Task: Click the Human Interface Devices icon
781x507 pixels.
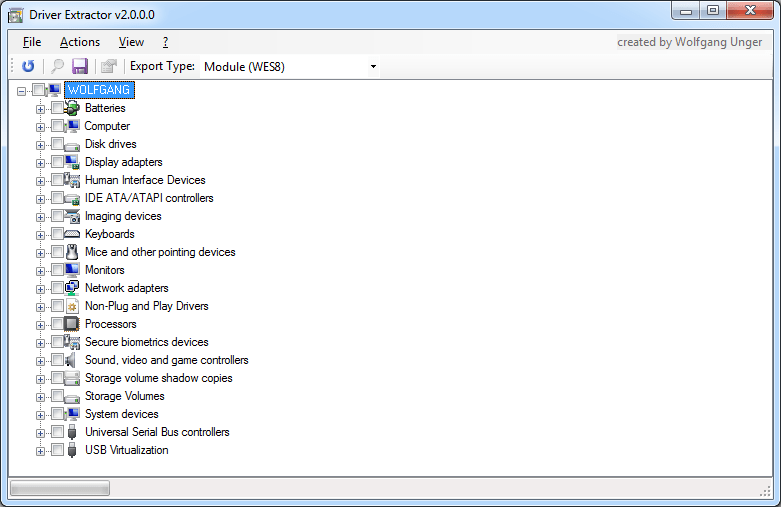Action: tap(72, 180)
